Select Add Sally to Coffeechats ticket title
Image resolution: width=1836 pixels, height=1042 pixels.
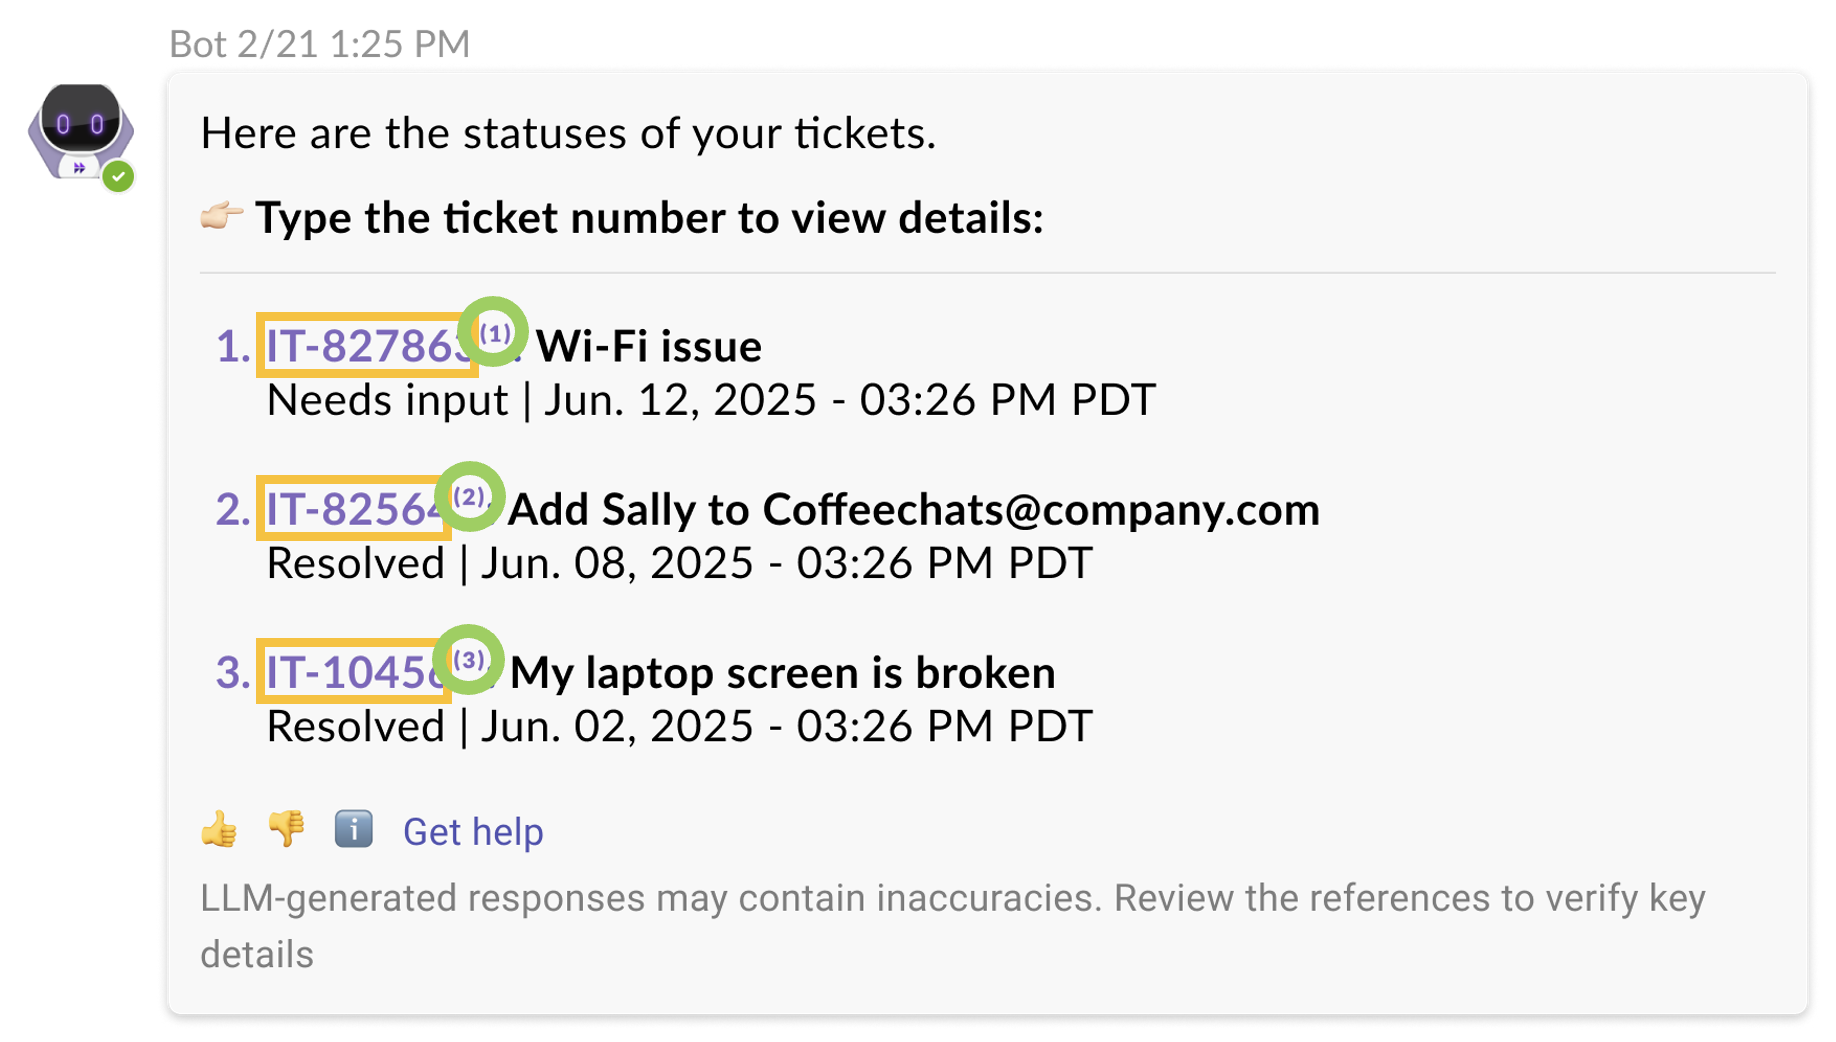[x=914, y=510]
